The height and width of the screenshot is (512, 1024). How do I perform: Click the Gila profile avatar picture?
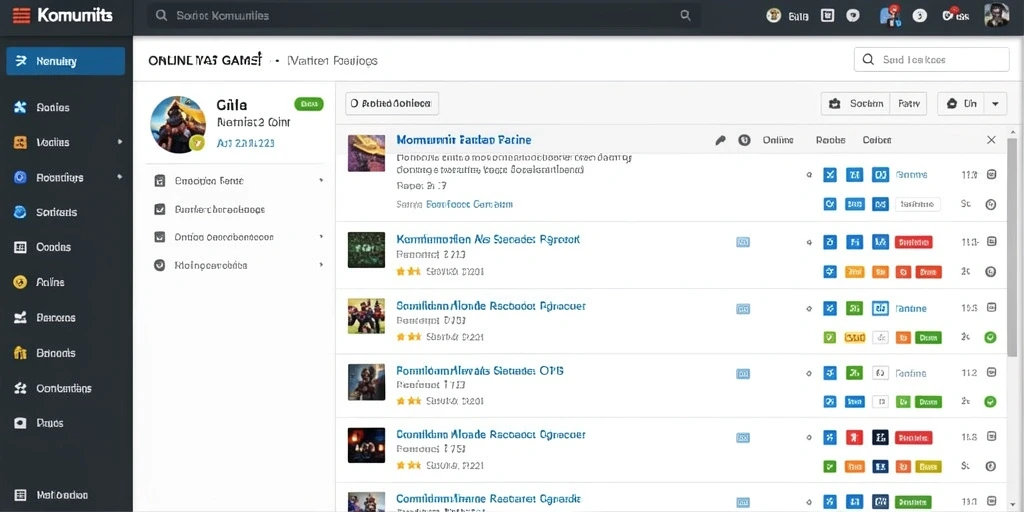pyautogui.click(x=178, y=124)
